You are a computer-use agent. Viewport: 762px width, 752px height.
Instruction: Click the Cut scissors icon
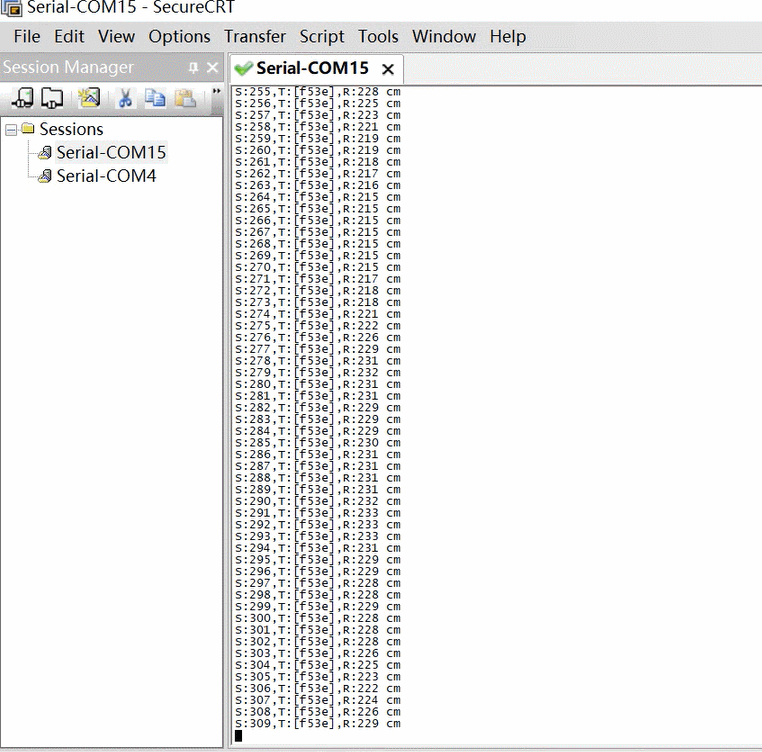coord(125,98)
